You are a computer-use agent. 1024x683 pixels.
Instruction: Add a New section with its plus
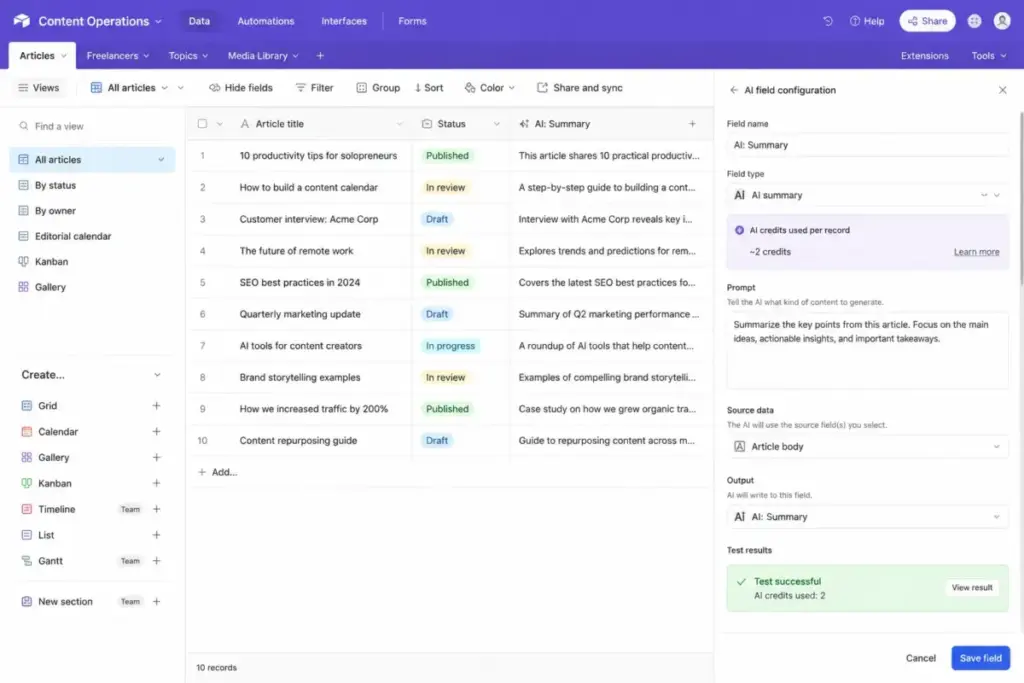click(156, 601)
